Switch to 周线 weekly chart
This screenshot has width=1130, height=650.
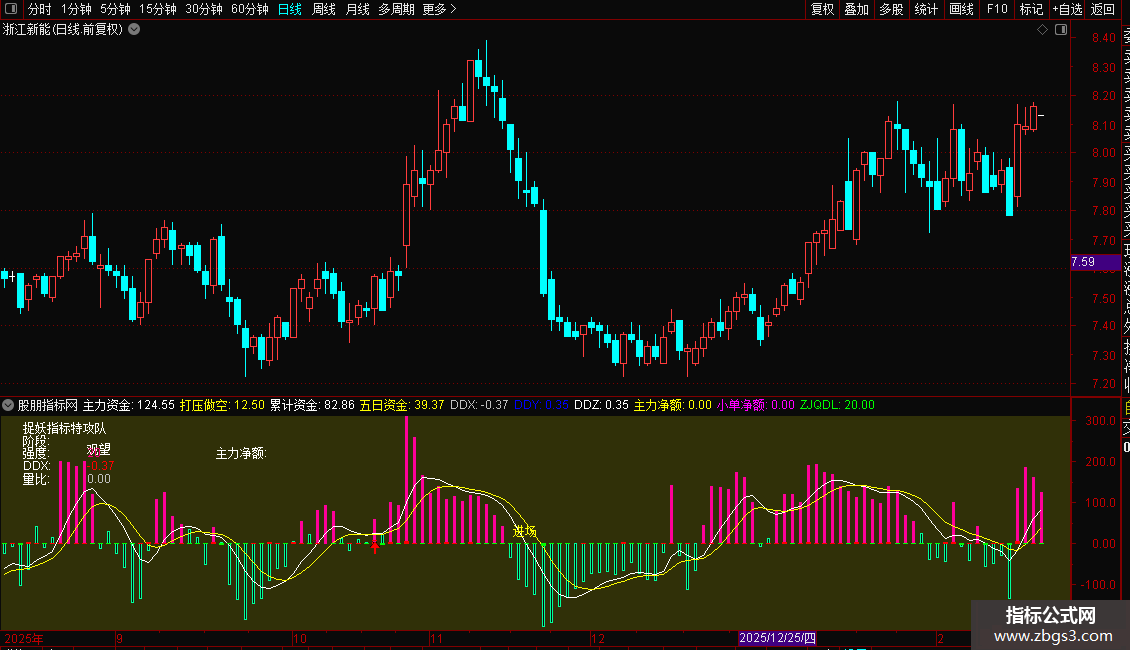(x=324, y=9)
